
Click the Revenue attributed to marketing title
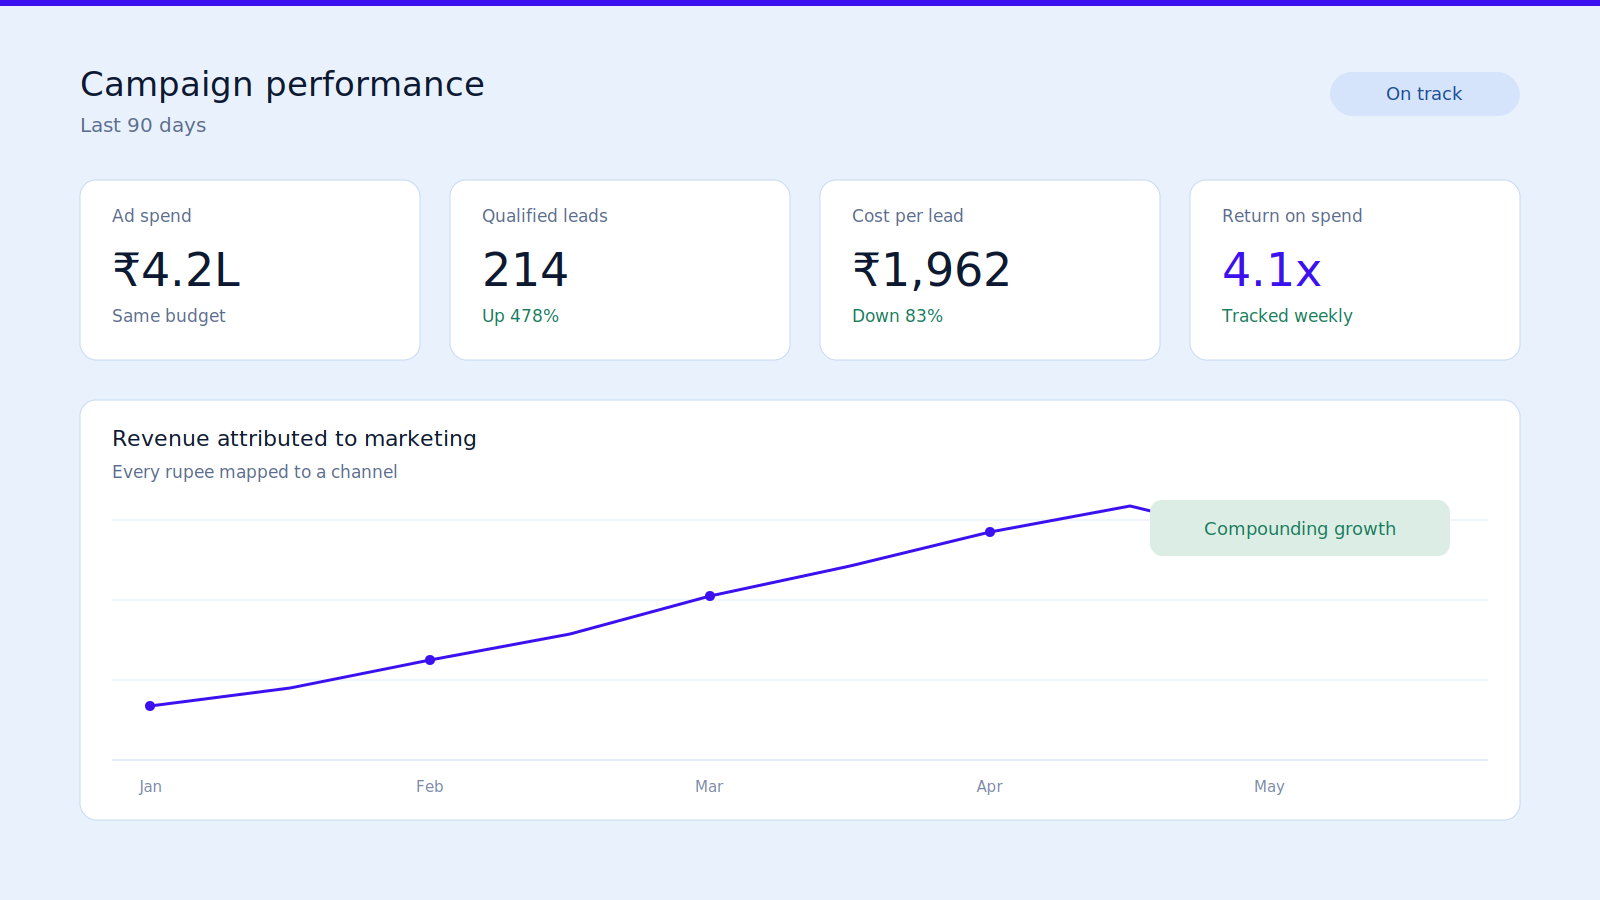[x=294, y=439]
